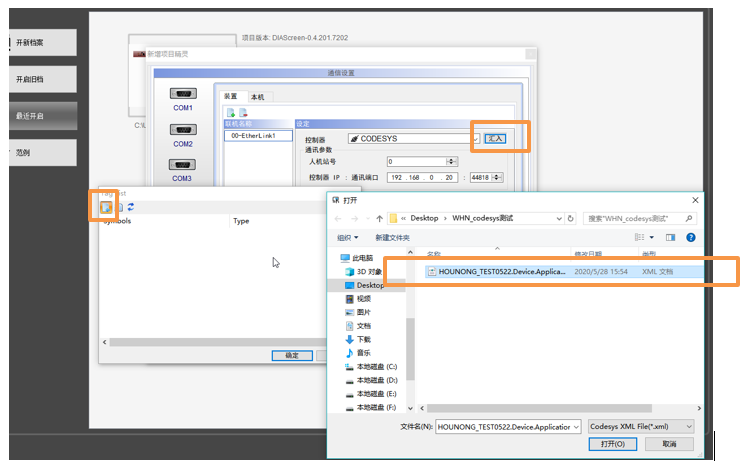This screenshot has height=471, width=746.
Task: Select the 装置 tab
Action: pyautogui.click(x=232, y=97)
